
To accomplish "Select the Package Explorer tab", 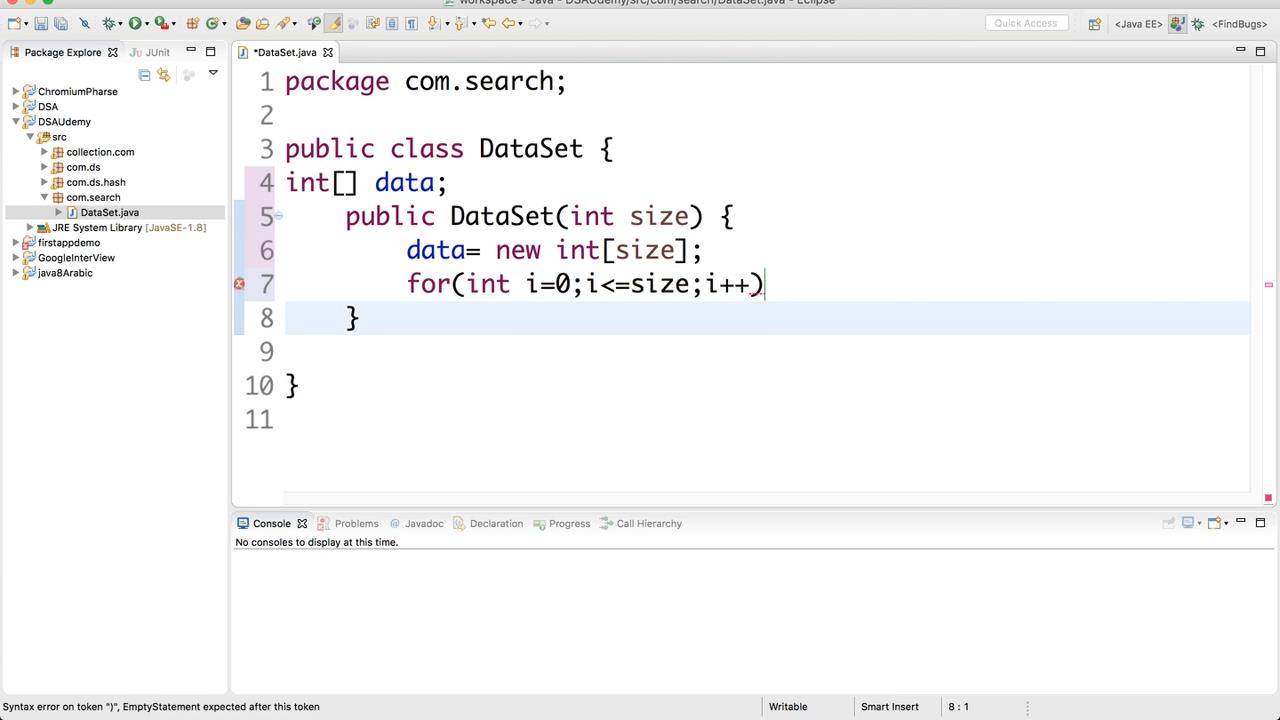I will (x=62, y=52).
